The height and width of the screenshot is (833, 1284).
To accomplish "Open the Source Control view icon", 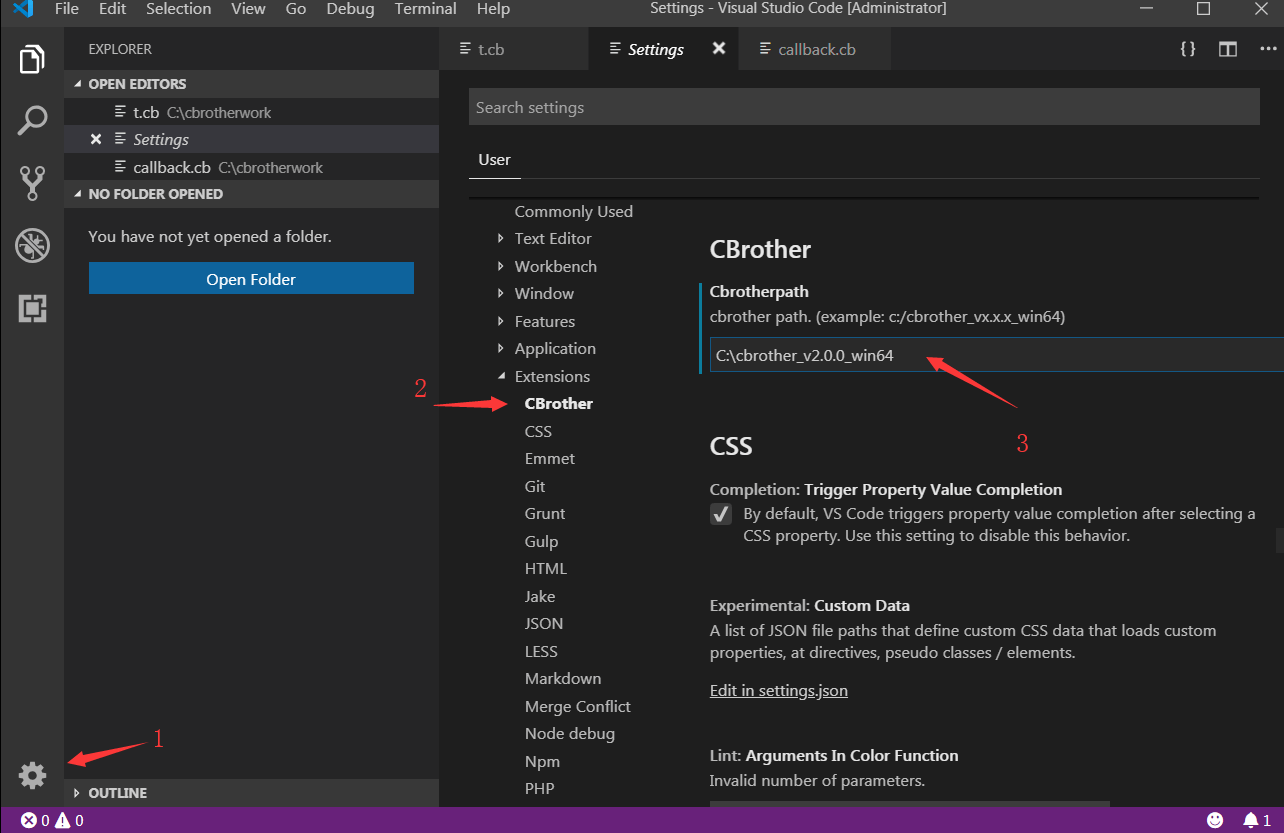I will point(32,183).
